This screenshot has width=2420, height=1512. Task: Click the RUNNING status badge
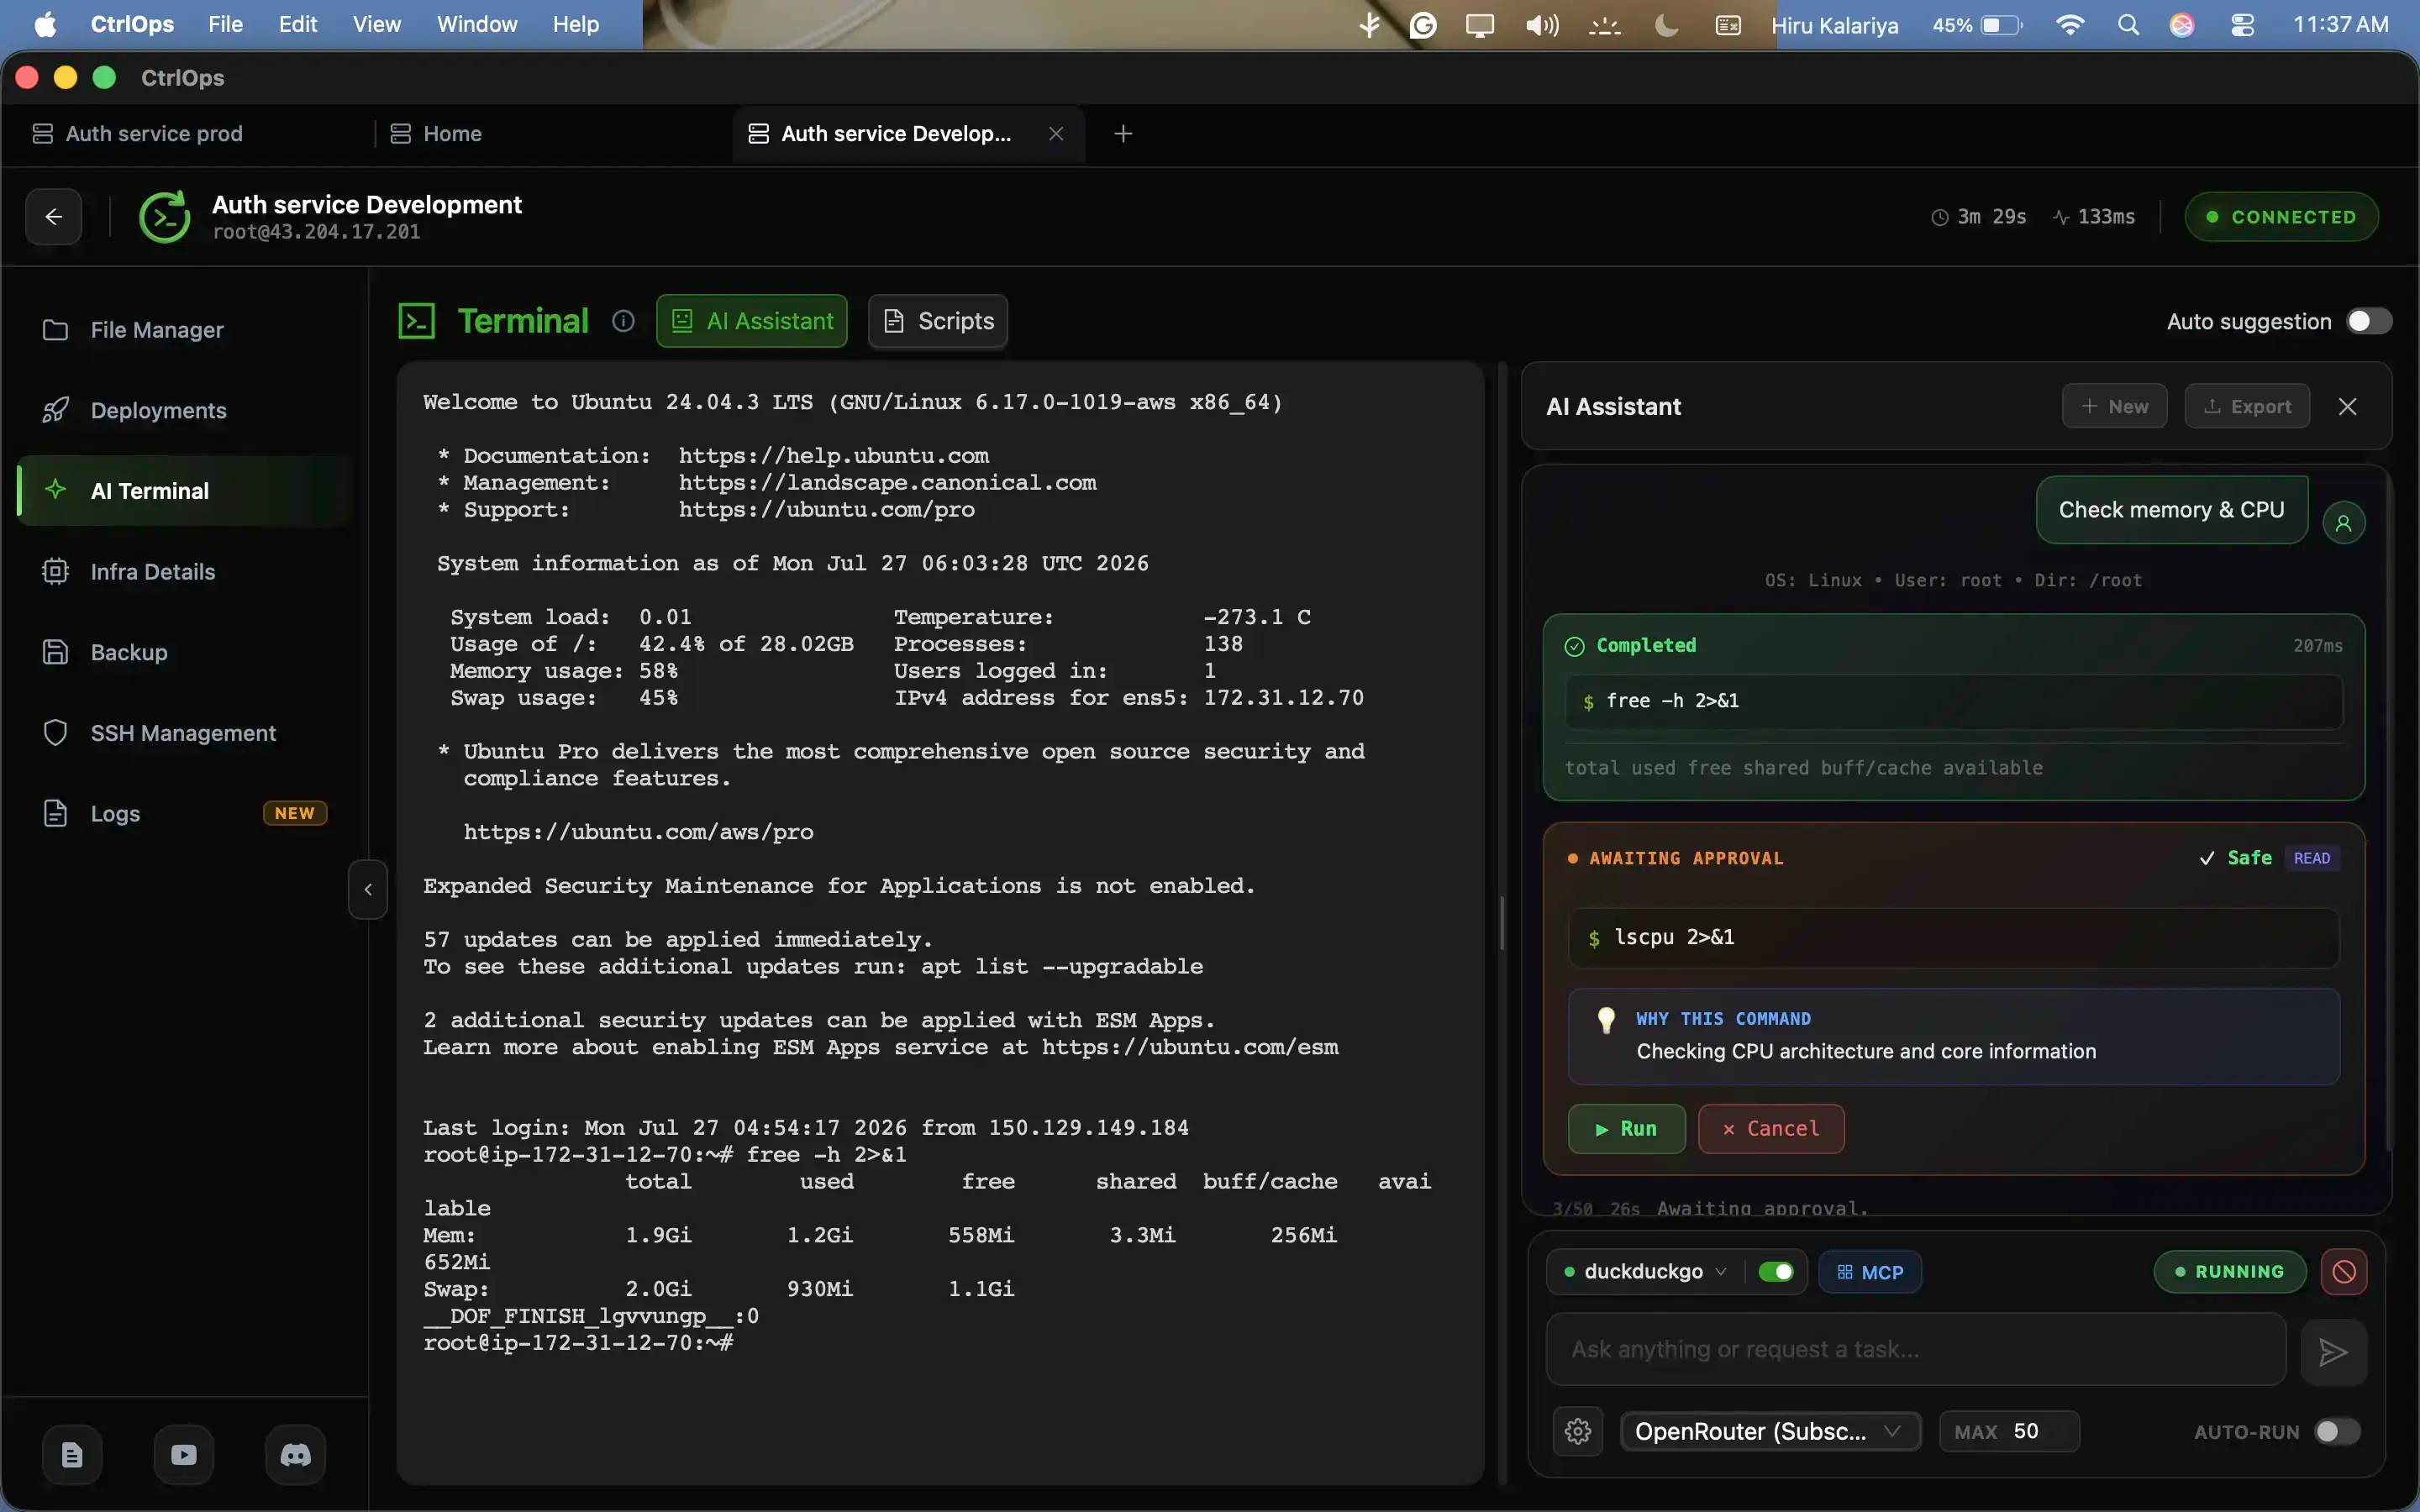(x=2230, y=1272)
